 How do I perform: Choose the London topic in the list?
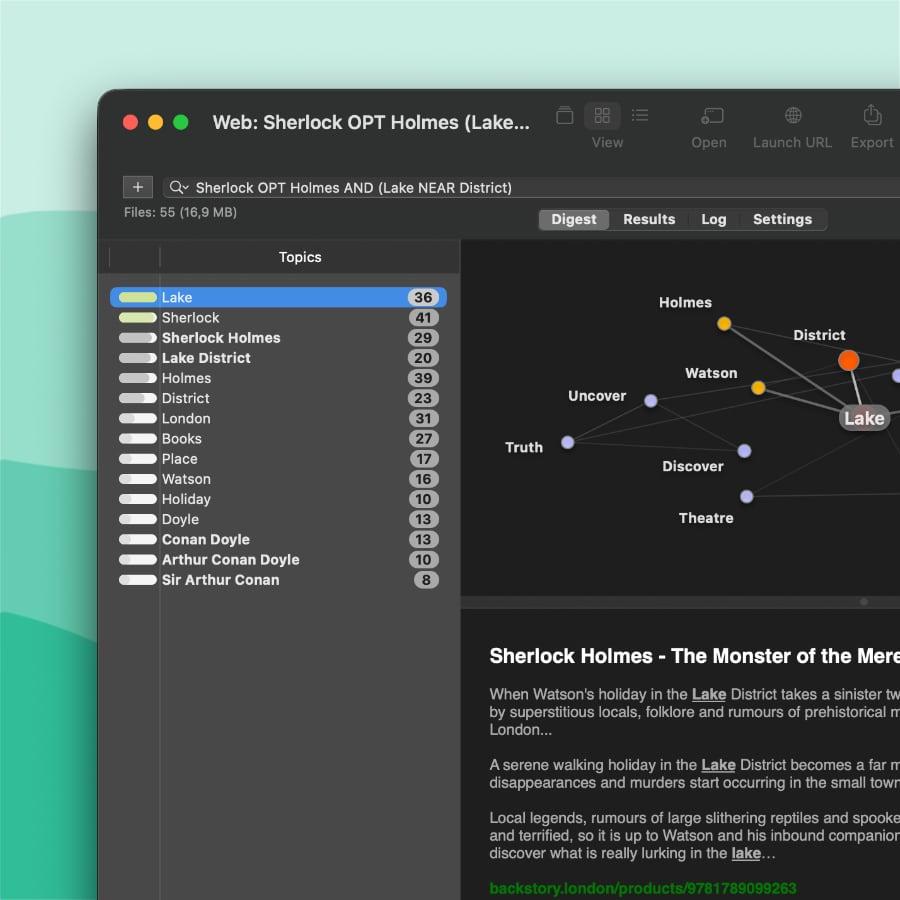(278, 418)
